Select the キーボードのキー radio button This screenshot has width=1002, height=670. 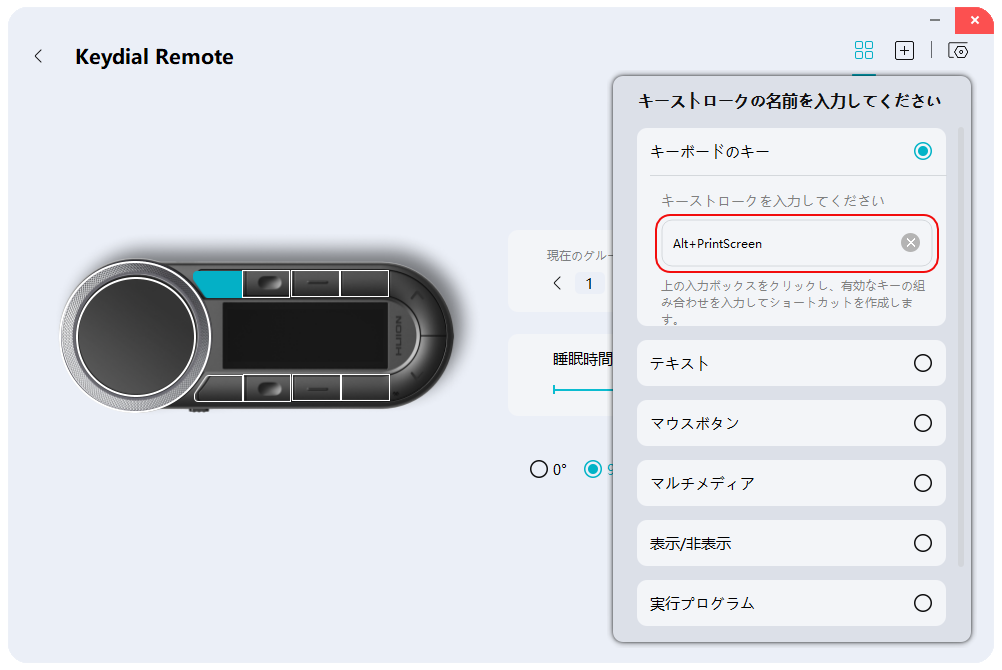tap(922, 151)
